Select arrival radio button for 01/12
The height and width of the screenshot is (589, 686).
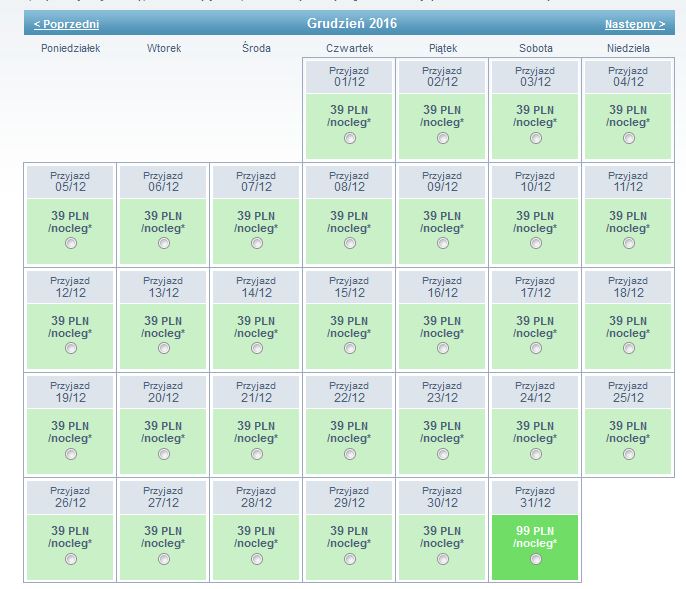tap(350, 138)
